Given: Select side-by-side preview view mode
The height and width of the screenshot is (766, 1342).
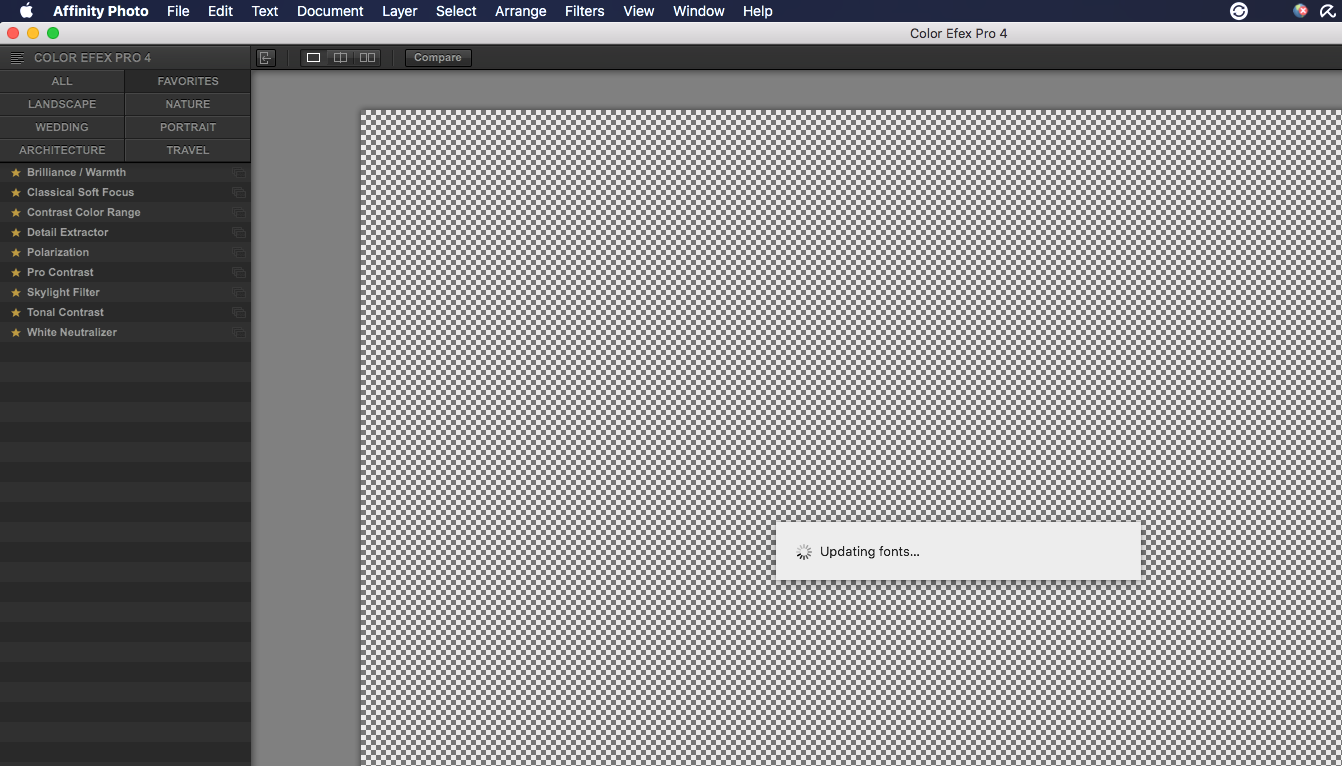Looking at the screenshot, I should (x=368, y=58).
